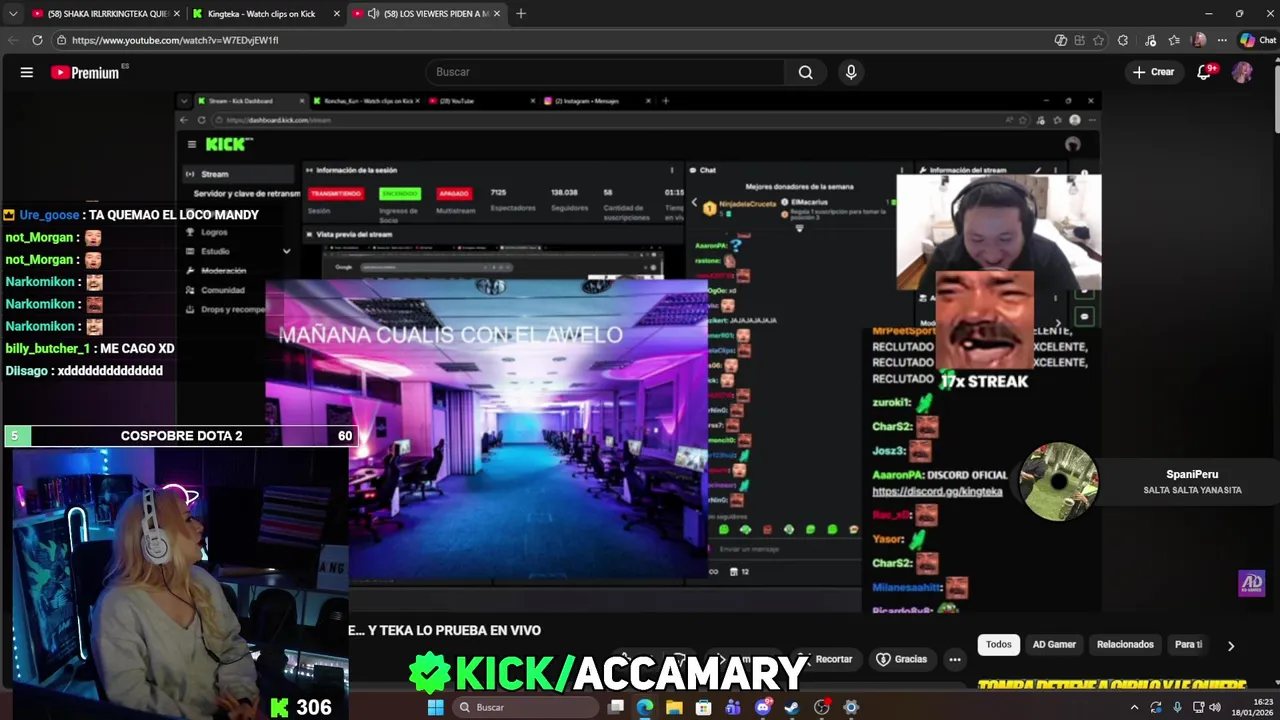The image size is (1280, 720).
Task: Click the Gracias super thanks button
Action: coord(902,659)
